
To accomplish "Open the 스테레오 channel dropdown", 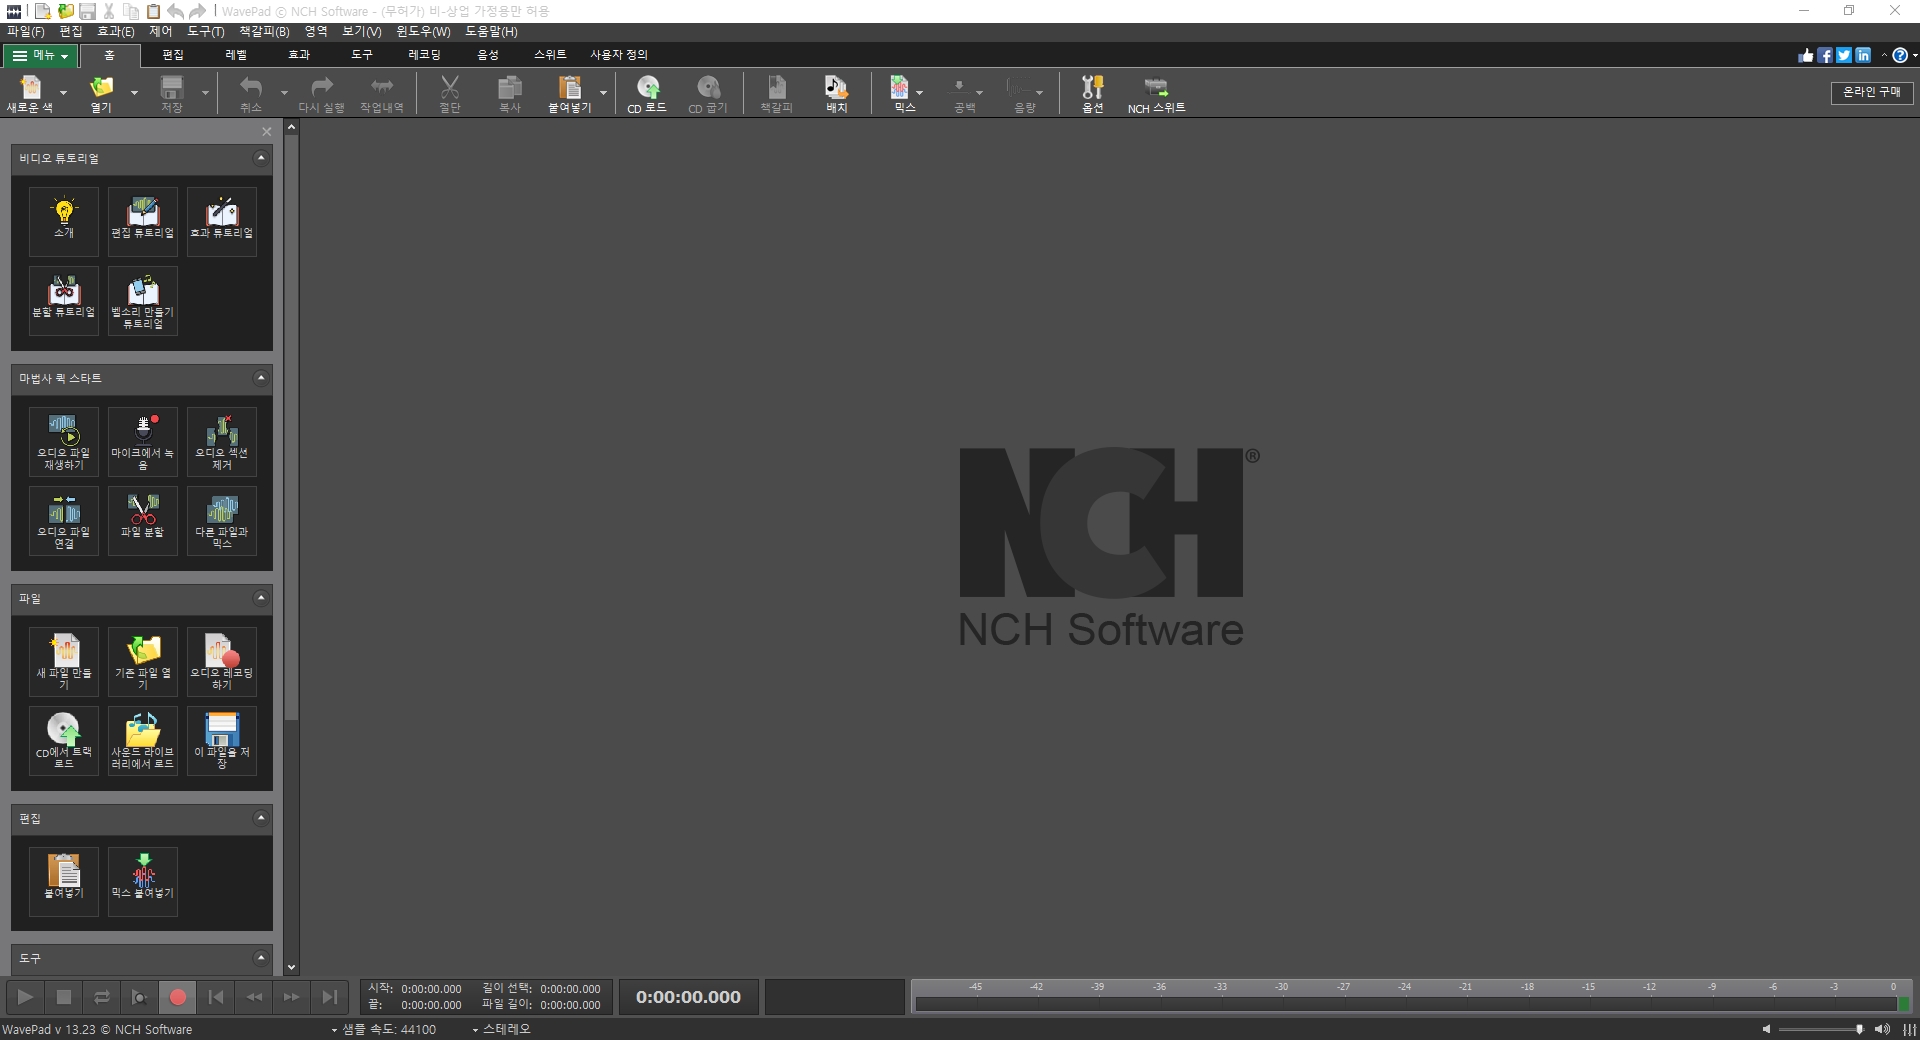I will 501,1029.
